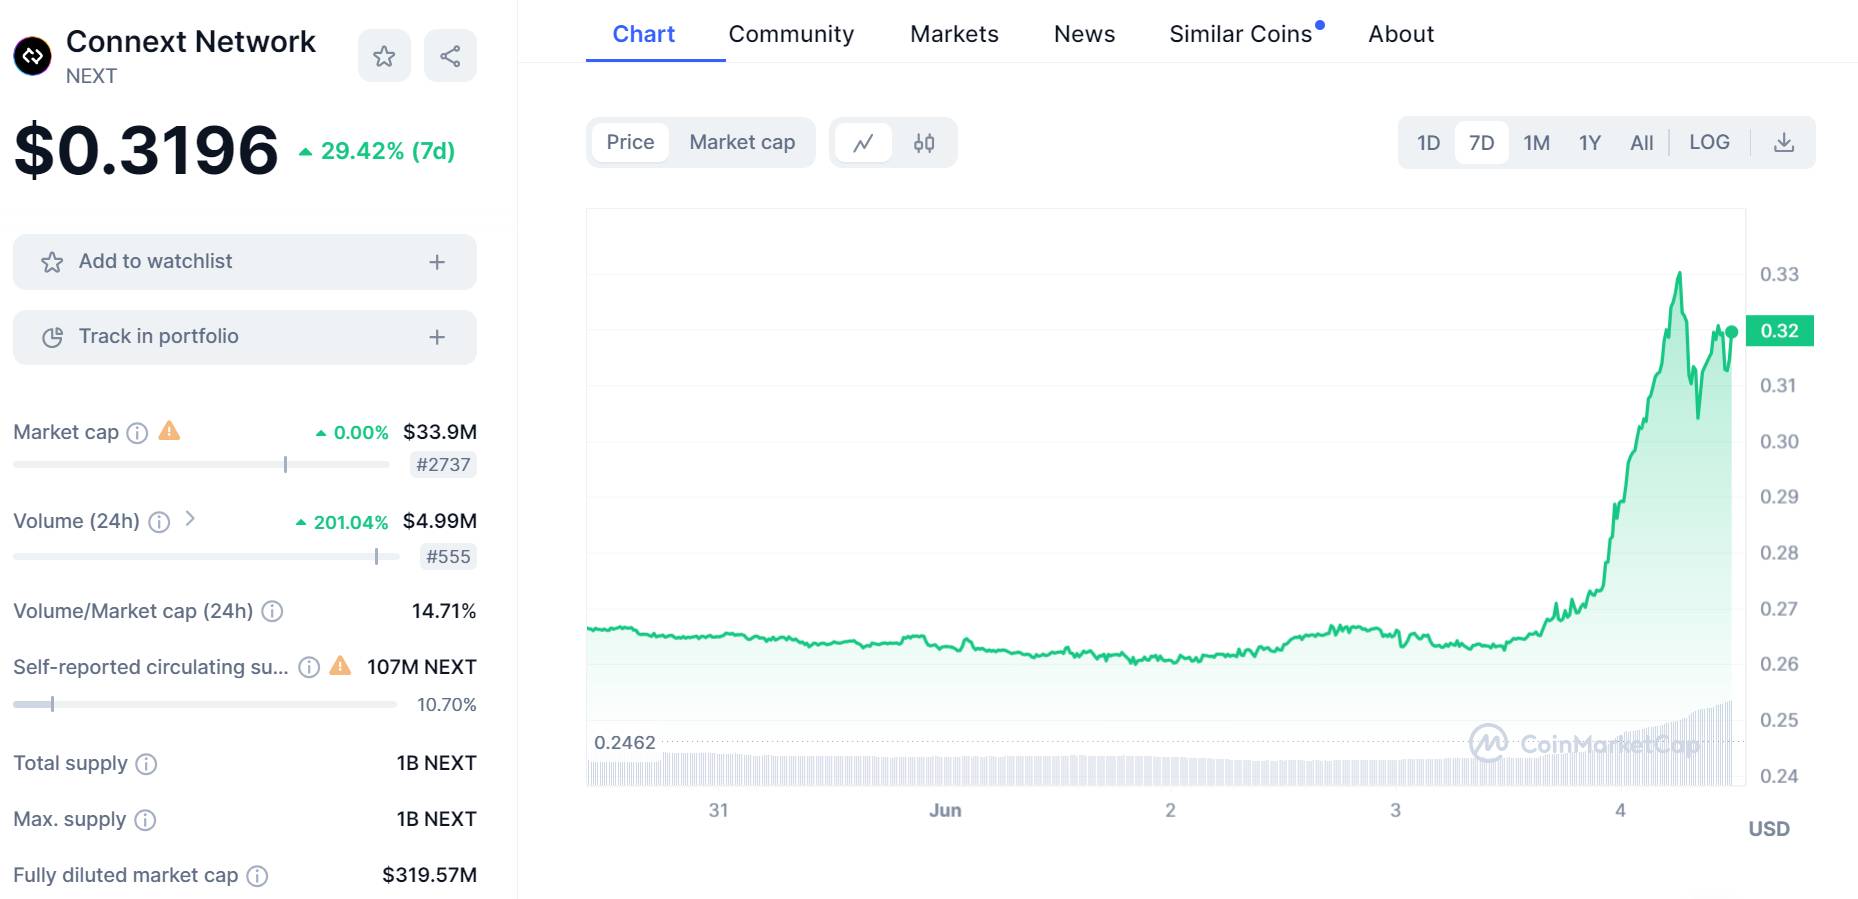Toggle chart to Market cap view
Screen dimensions: 1858x899
point(742,142)
